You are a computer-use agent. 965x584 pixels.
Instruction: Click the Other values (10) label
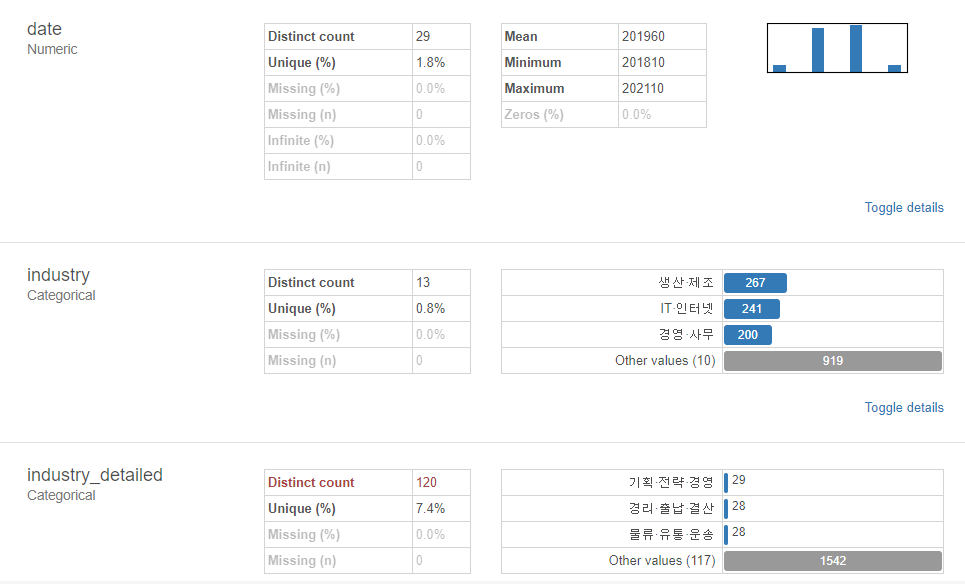click(665, 361)
